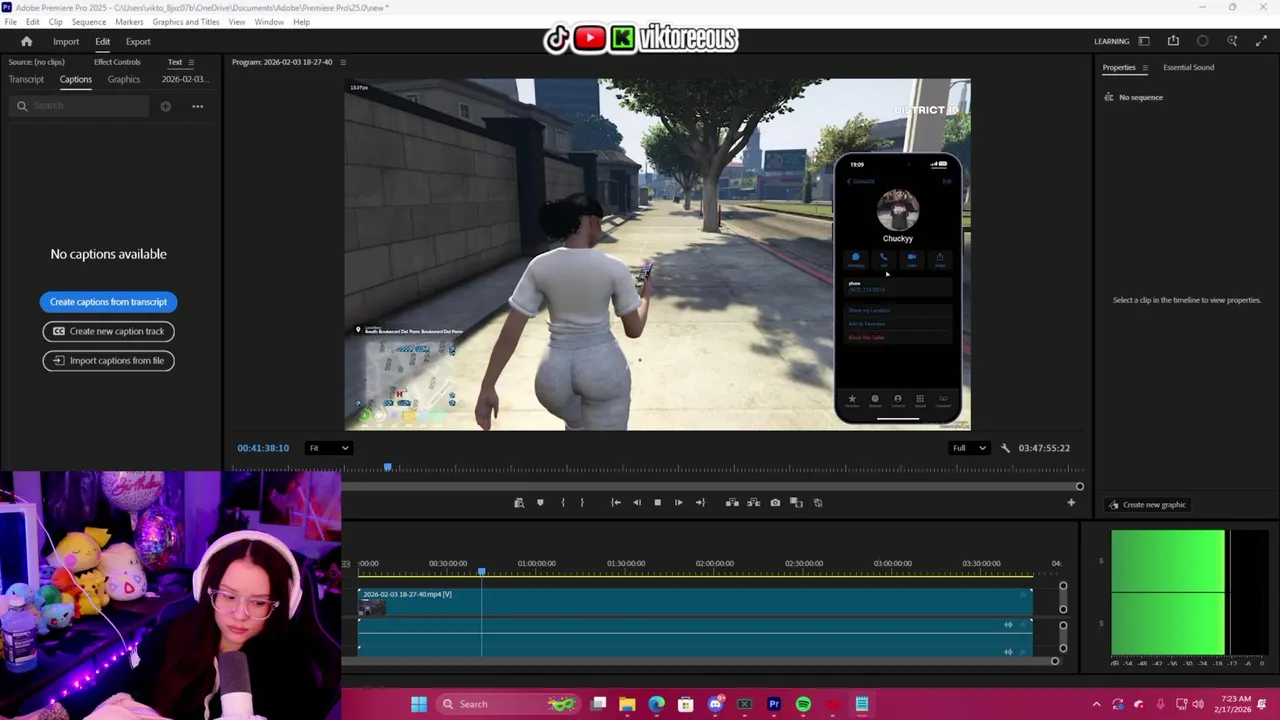Open the Sequence menu
This screenshot has width=1280, height=720.
[x=89, y=22]
